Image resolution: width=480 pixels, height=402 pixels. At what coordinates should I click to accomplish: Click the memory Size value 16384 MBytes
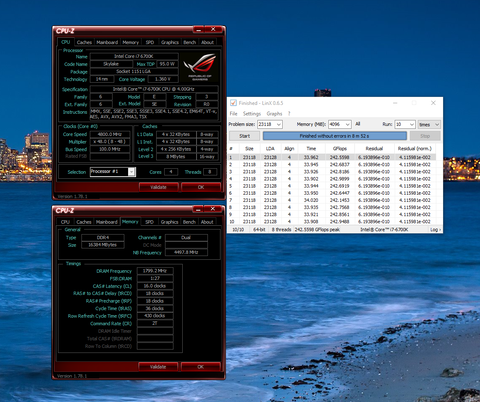(x=103, y=245)
